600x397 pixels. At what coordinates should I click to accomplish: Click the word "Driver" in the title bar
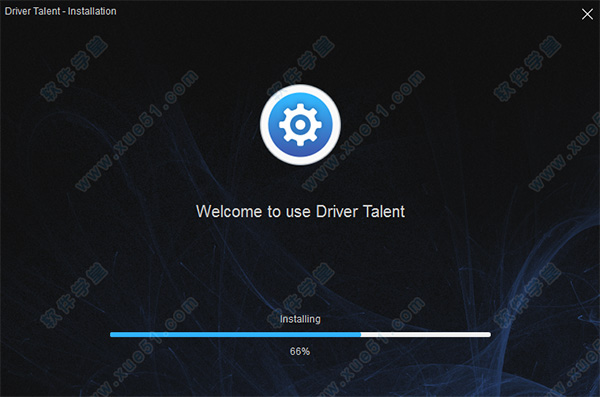[x=15, y=11]
